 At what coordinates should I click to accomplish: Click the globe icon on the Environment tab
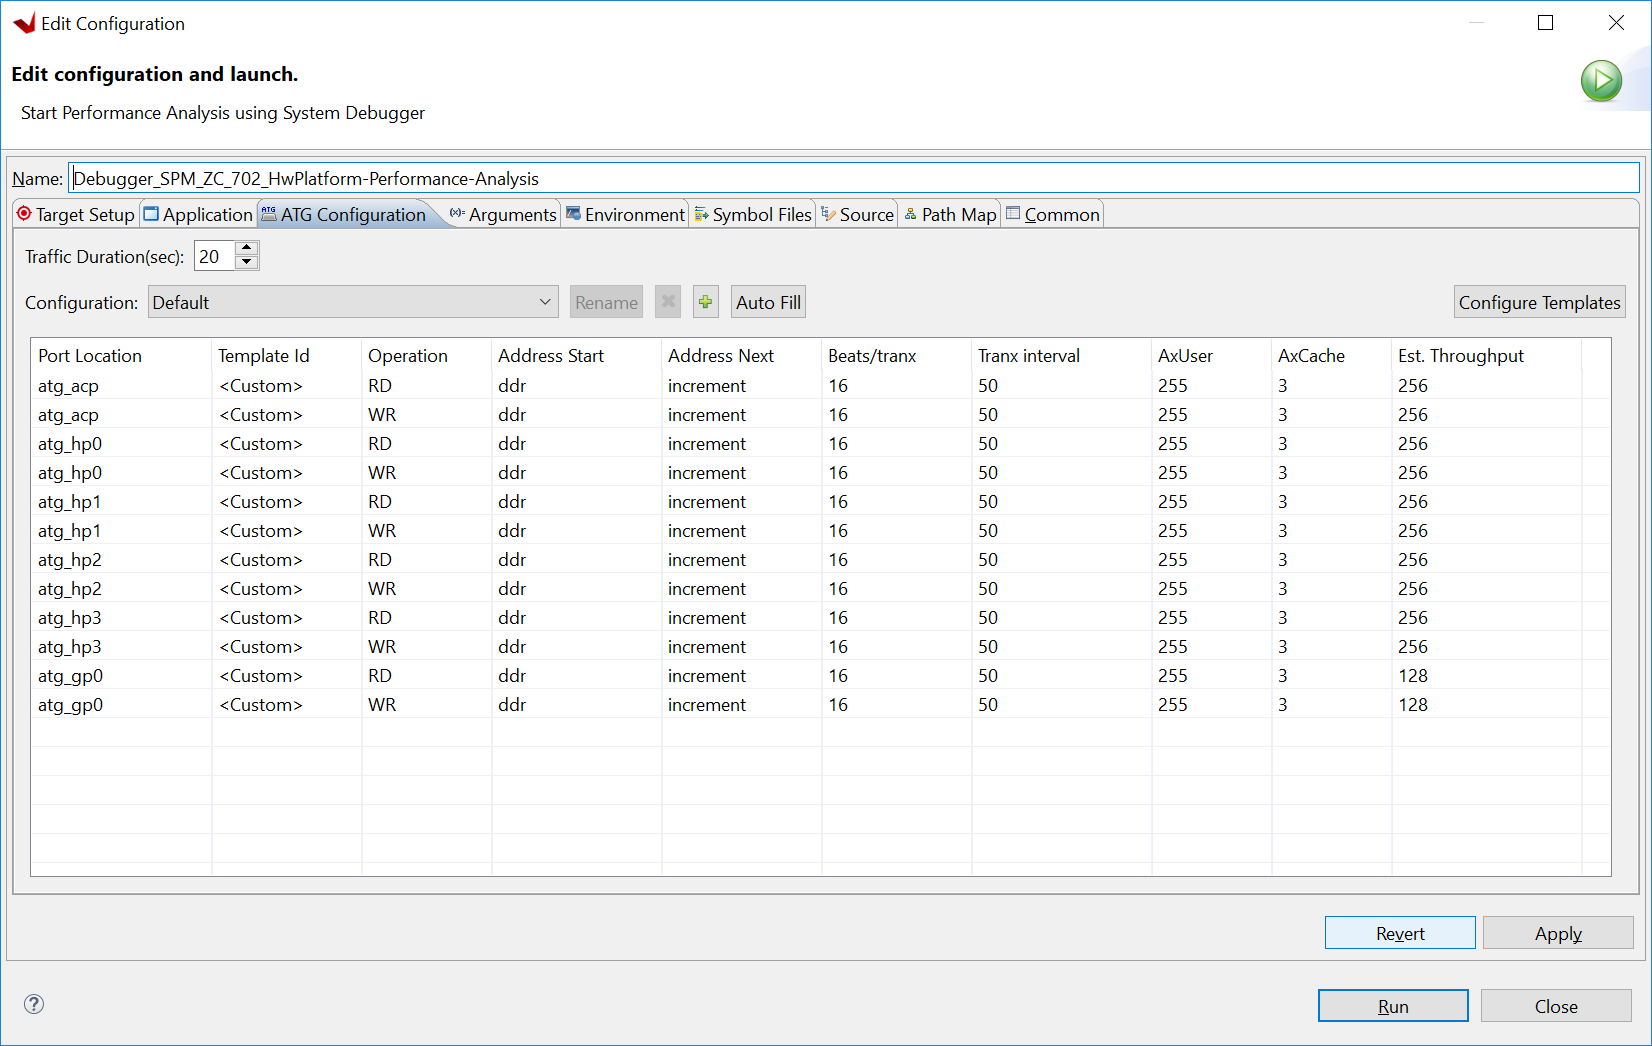[572, 213]
